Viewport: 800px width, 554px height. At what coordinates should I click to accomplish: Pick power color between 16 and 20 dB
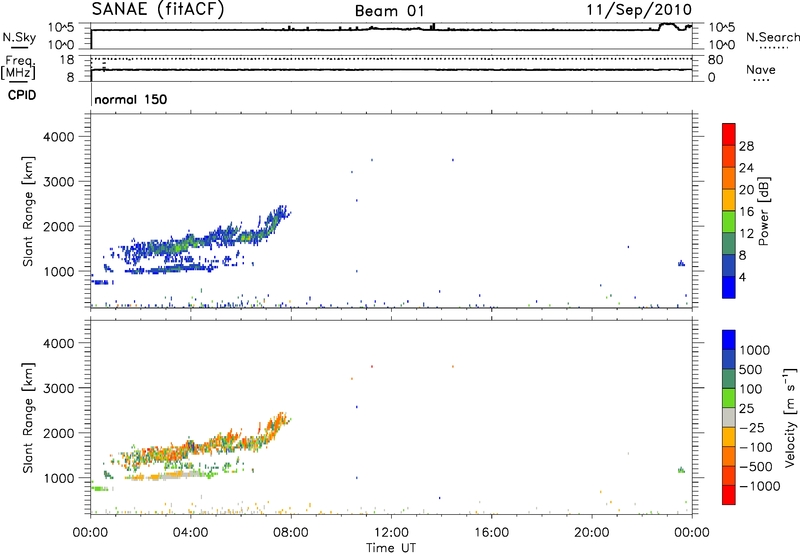coord(729,200)
